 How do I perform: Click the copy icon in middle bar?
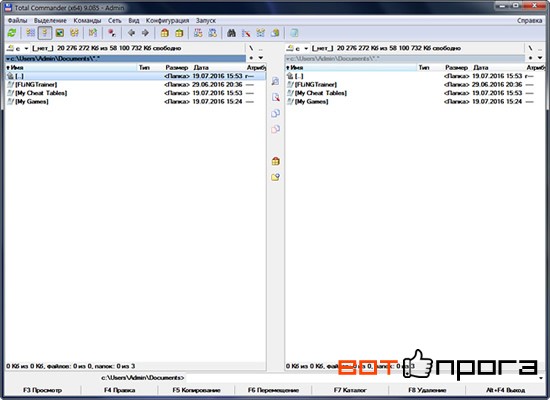coord(275,113)
